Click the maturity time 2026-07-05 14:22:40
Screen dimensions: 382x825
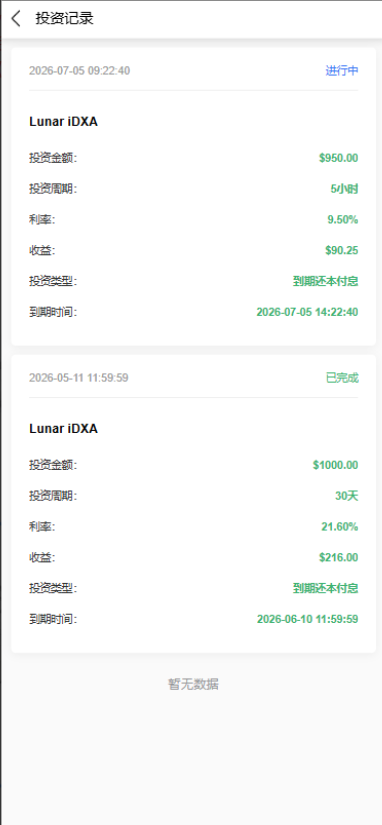pyautogui.click(x=307, y=313)
